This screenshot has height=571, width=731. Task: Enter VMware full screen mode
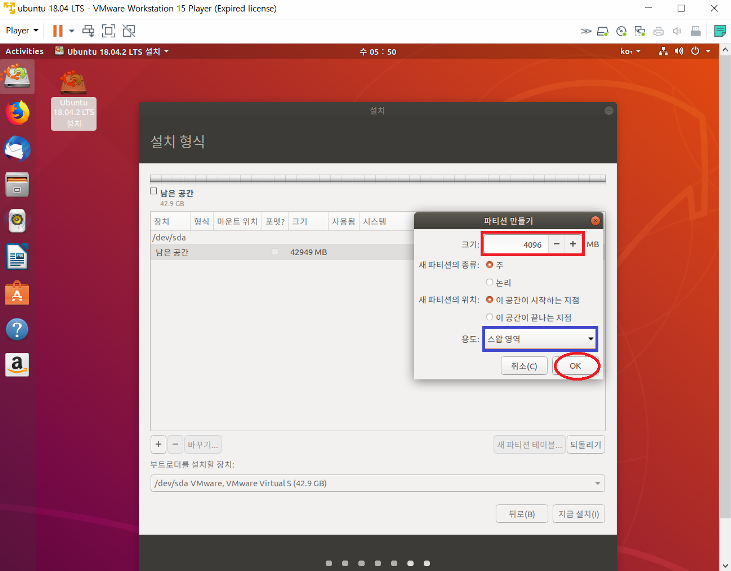point(108,31)
